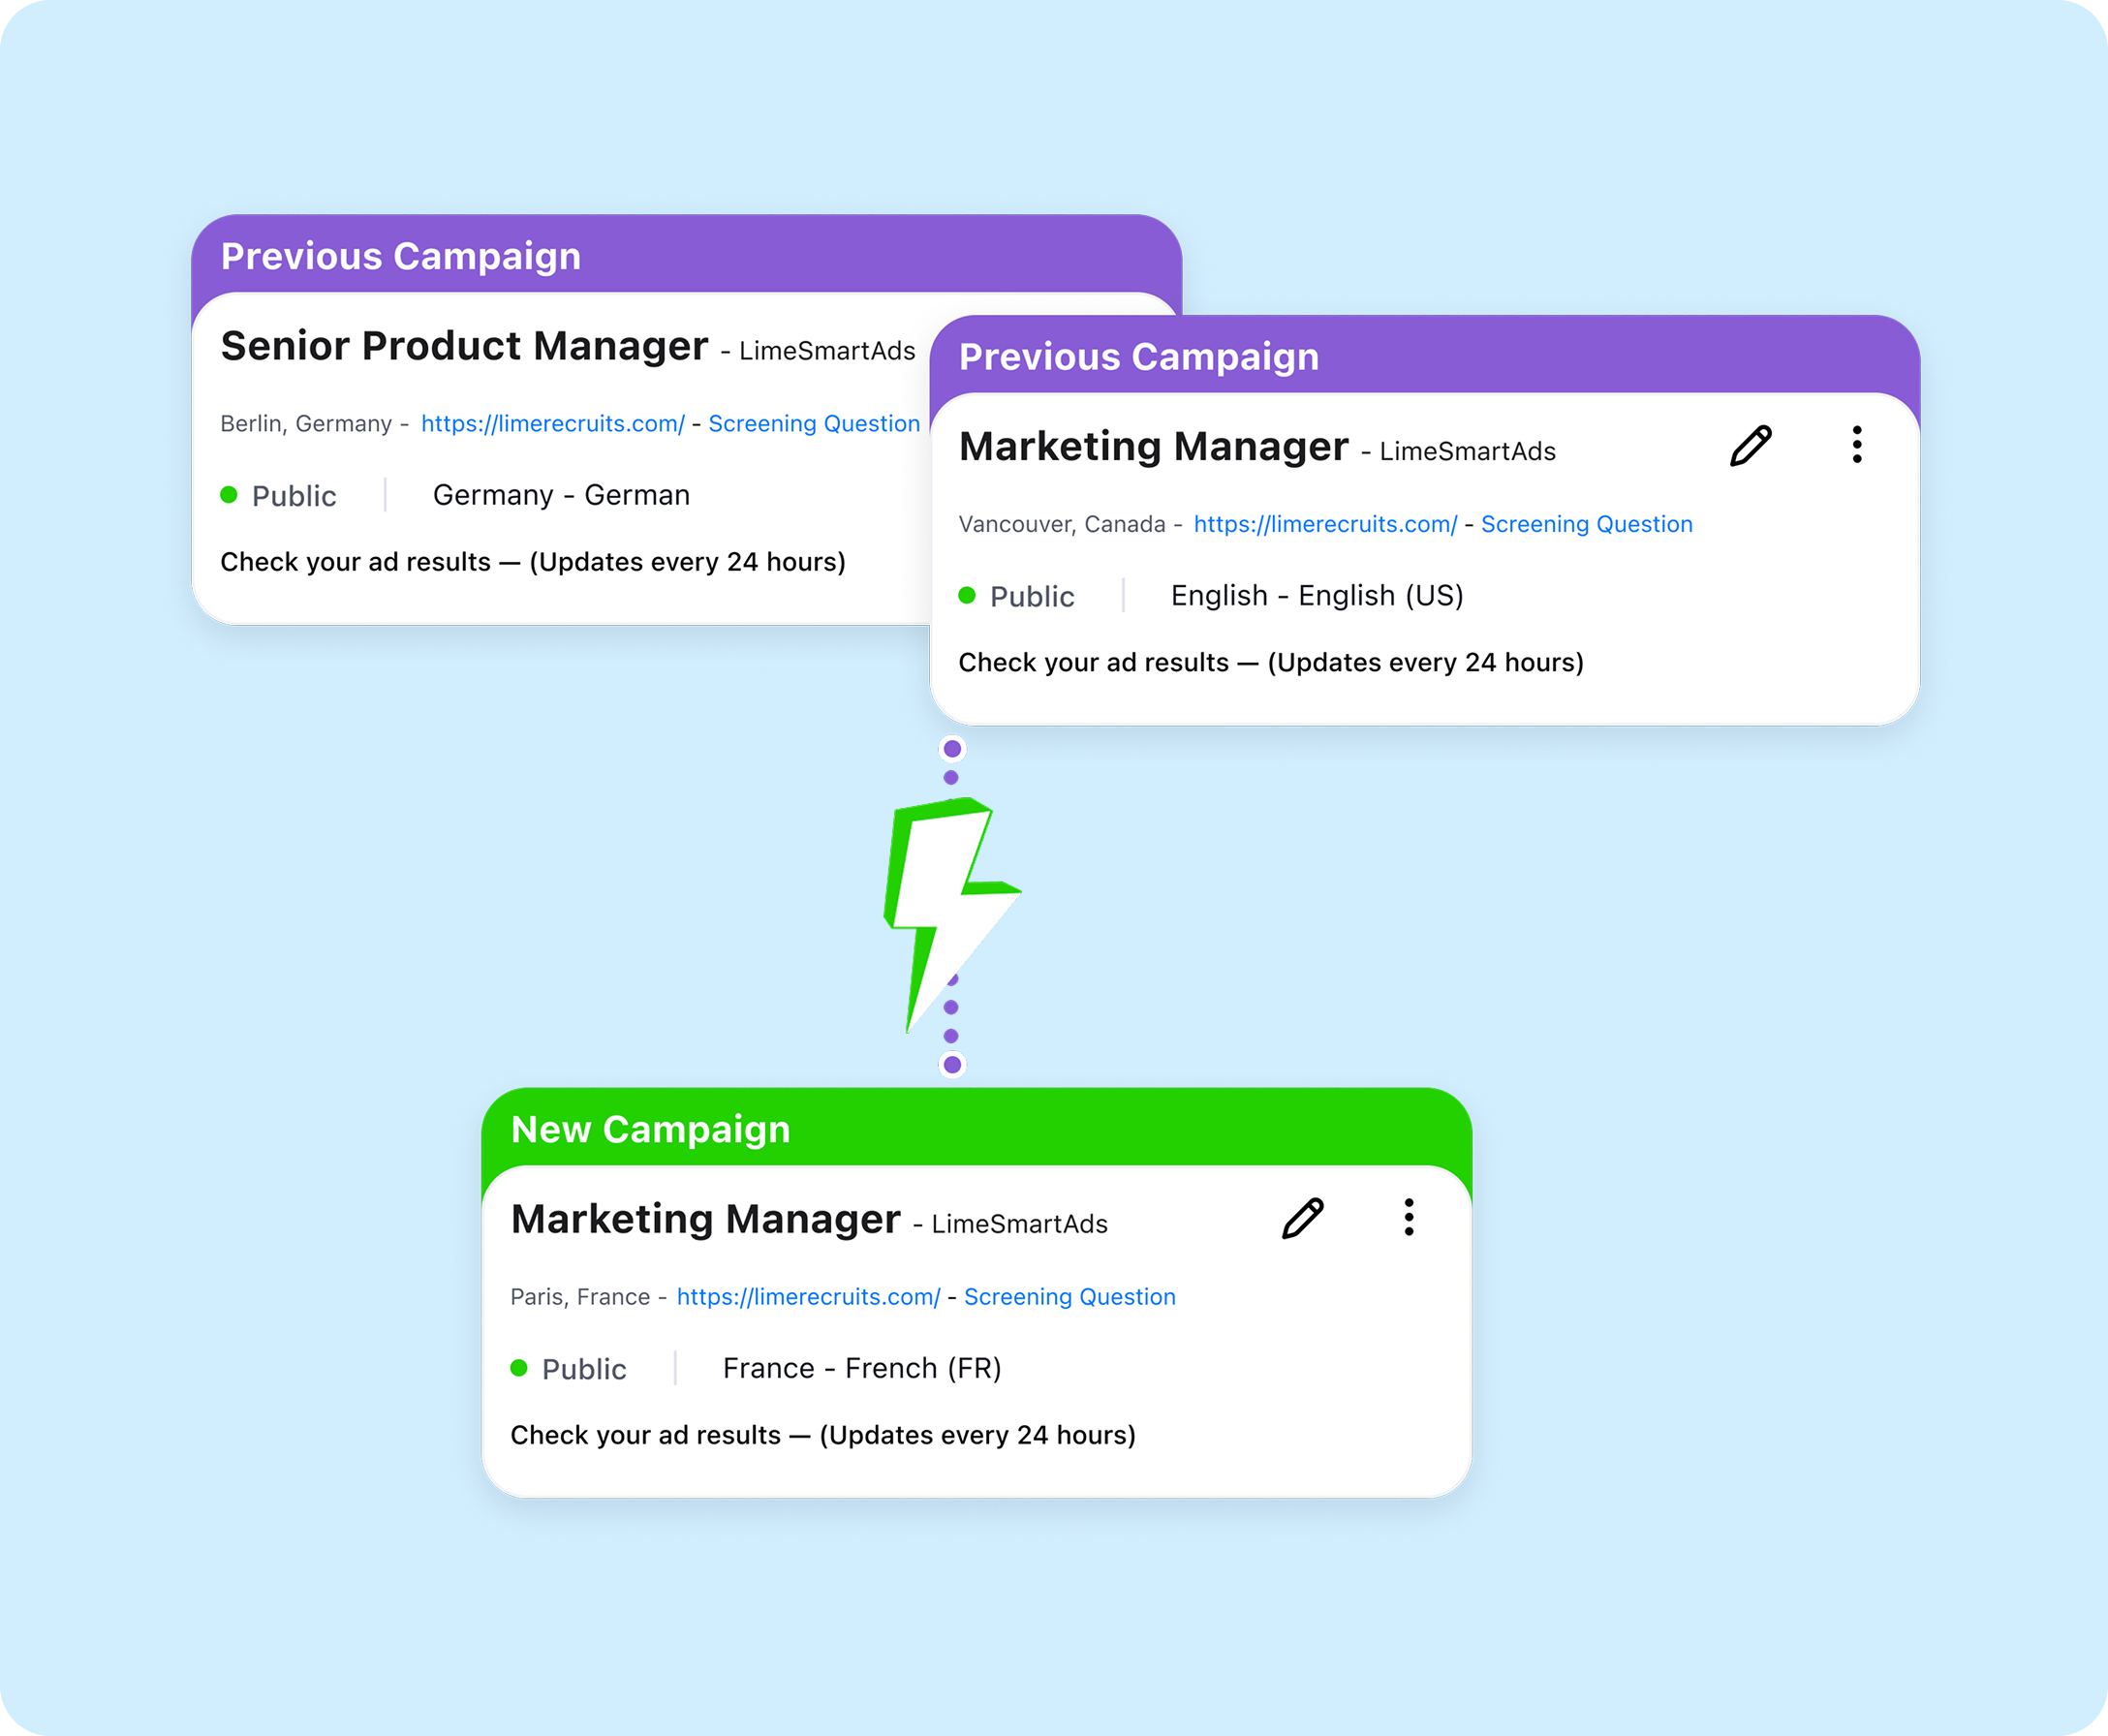Open Screening Question link on Berlin card
This screenshot has height=1736, width=2108.
pos(814,424)
